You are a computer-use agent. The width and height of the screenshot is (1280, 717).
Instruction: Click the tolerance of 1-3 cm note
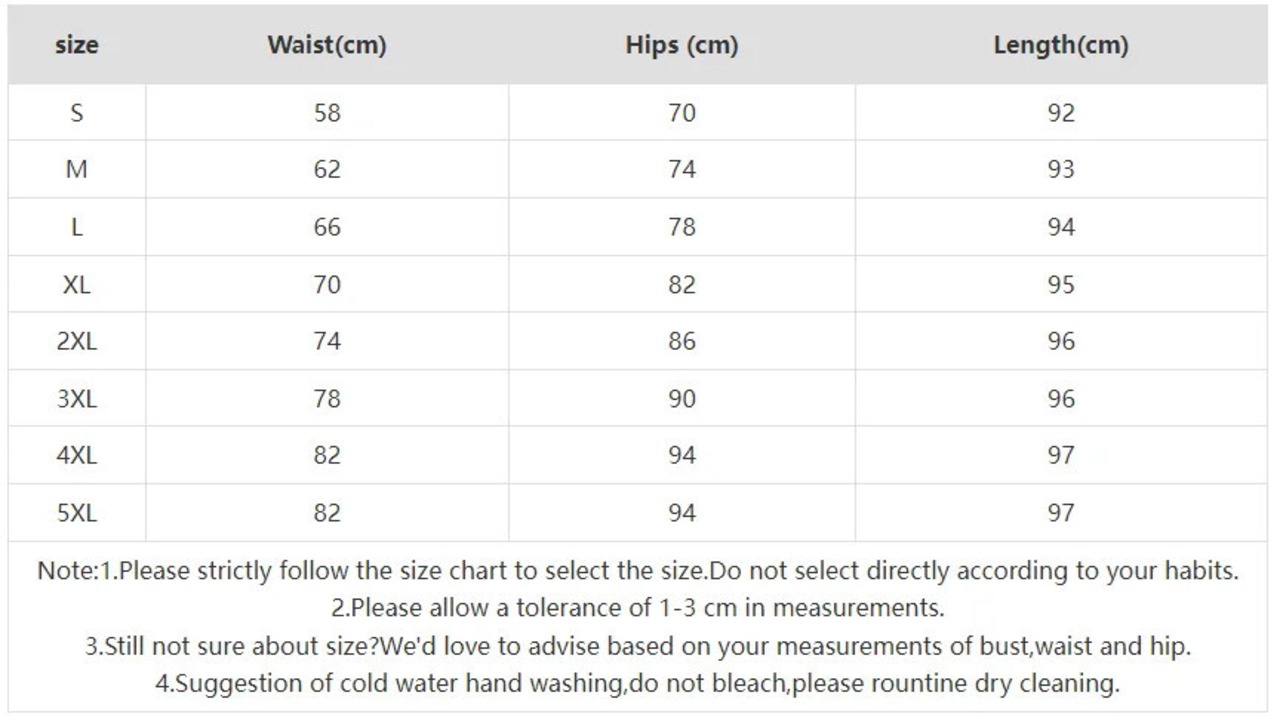(x=638, y=608)
